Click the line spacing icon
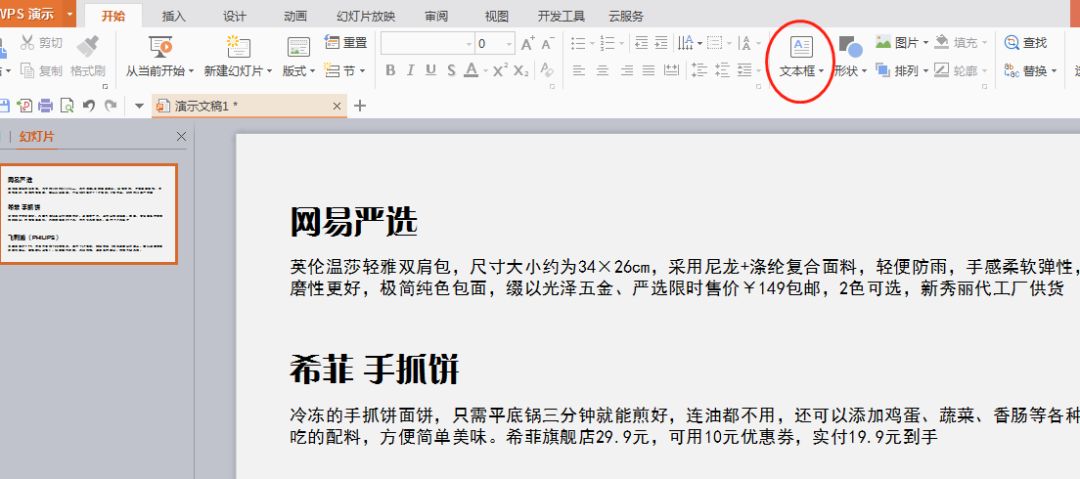The image size is (1080, 479). click(x=699, y=70)
